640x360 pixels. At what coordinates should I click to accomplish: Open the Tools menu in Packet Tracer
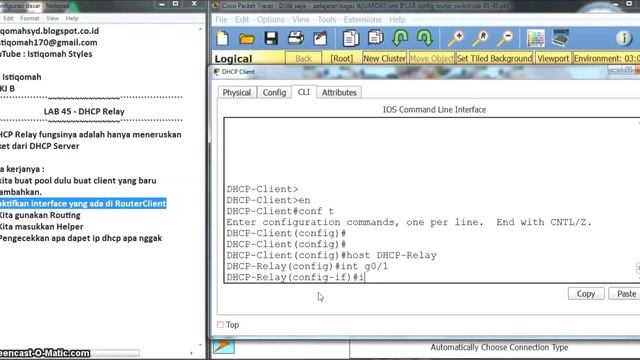(x=327, y=20)
